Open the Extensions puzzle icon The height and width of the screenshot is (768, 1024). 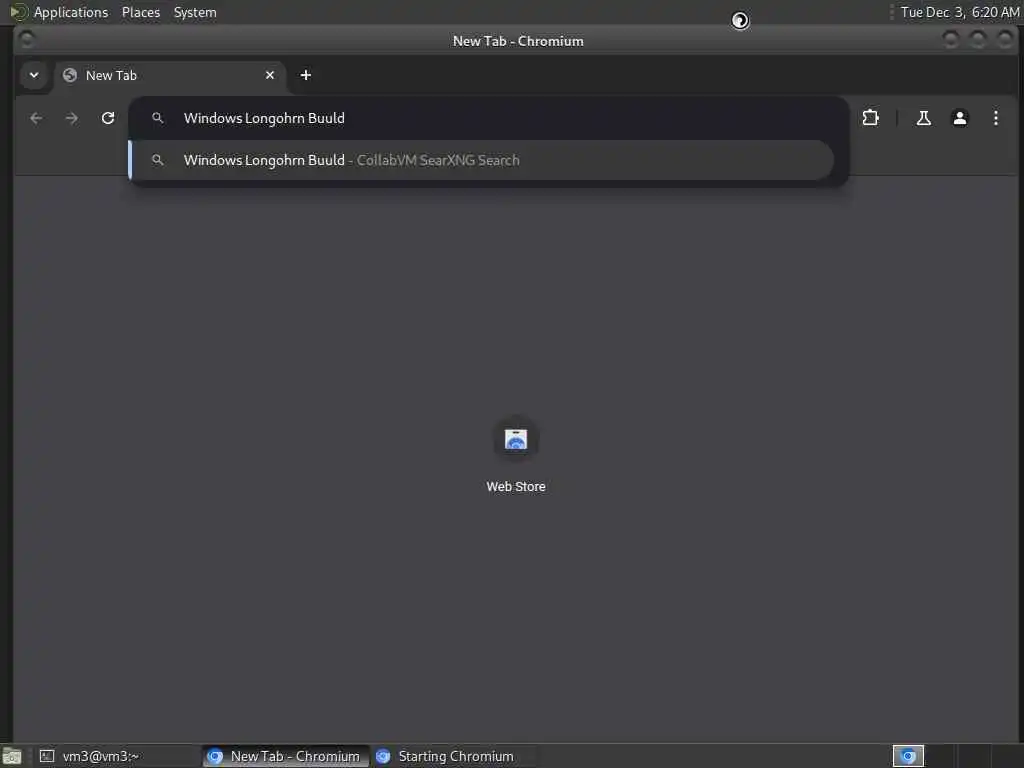tap(871, 118)
